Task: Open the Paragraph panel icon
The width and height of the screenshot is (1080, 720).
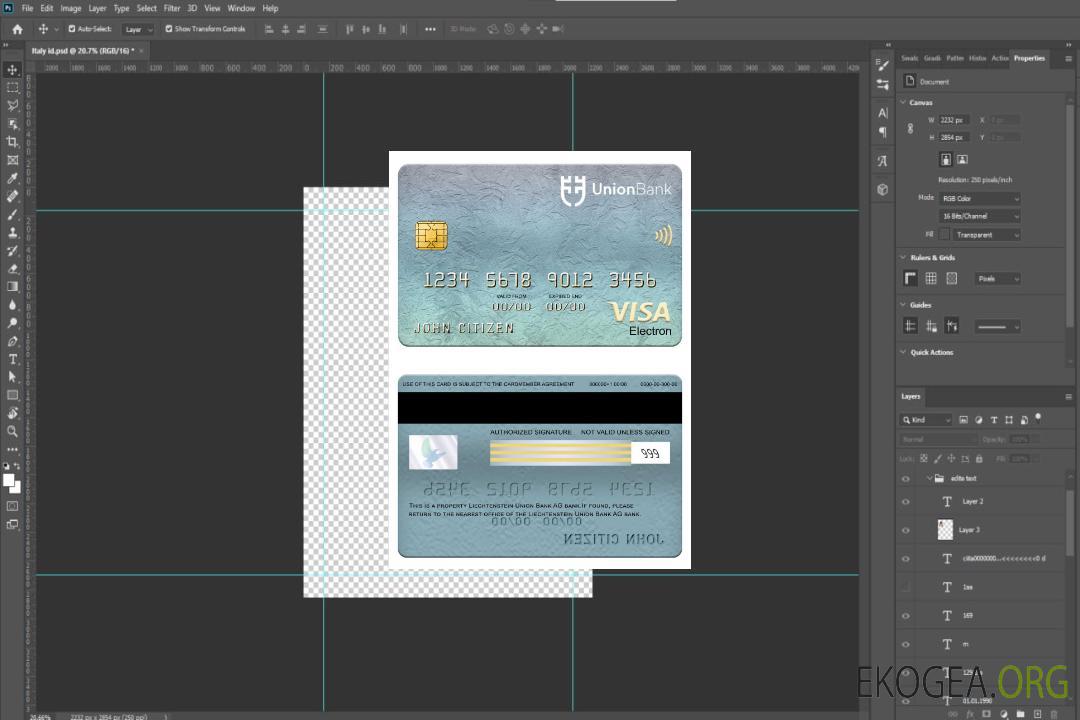Action: point(883,132)
